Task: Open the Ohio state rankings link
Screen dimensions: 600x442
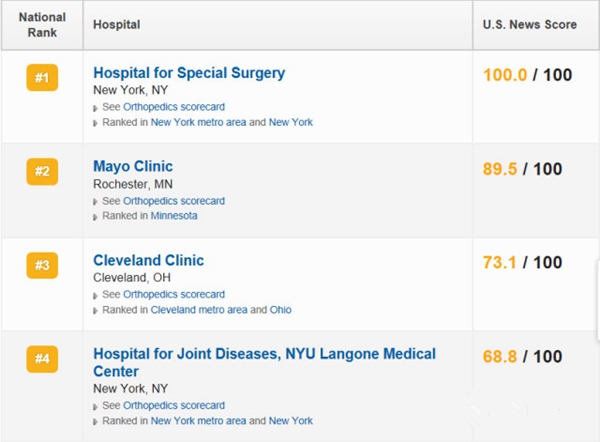Action: pyautogui.click(x=281, y=310)
